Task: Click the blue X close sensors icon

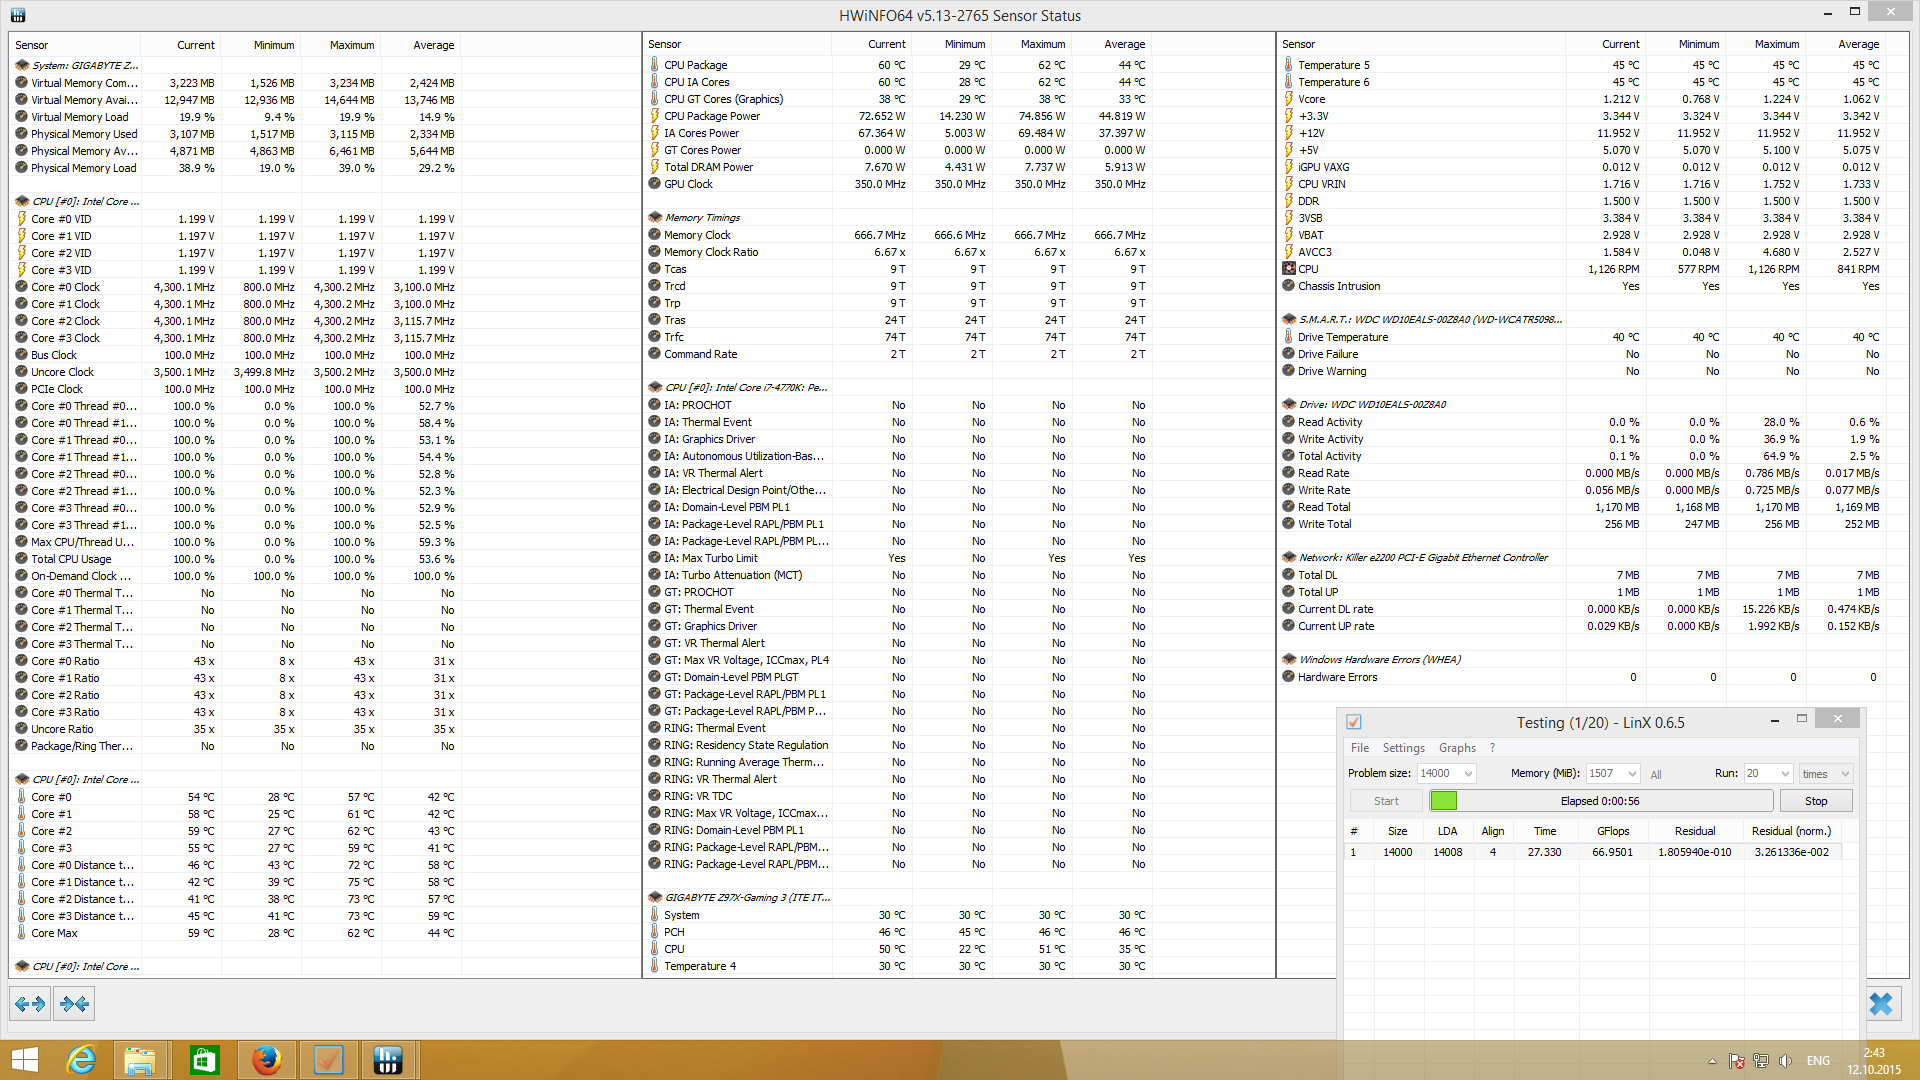Action: 1880,1003
